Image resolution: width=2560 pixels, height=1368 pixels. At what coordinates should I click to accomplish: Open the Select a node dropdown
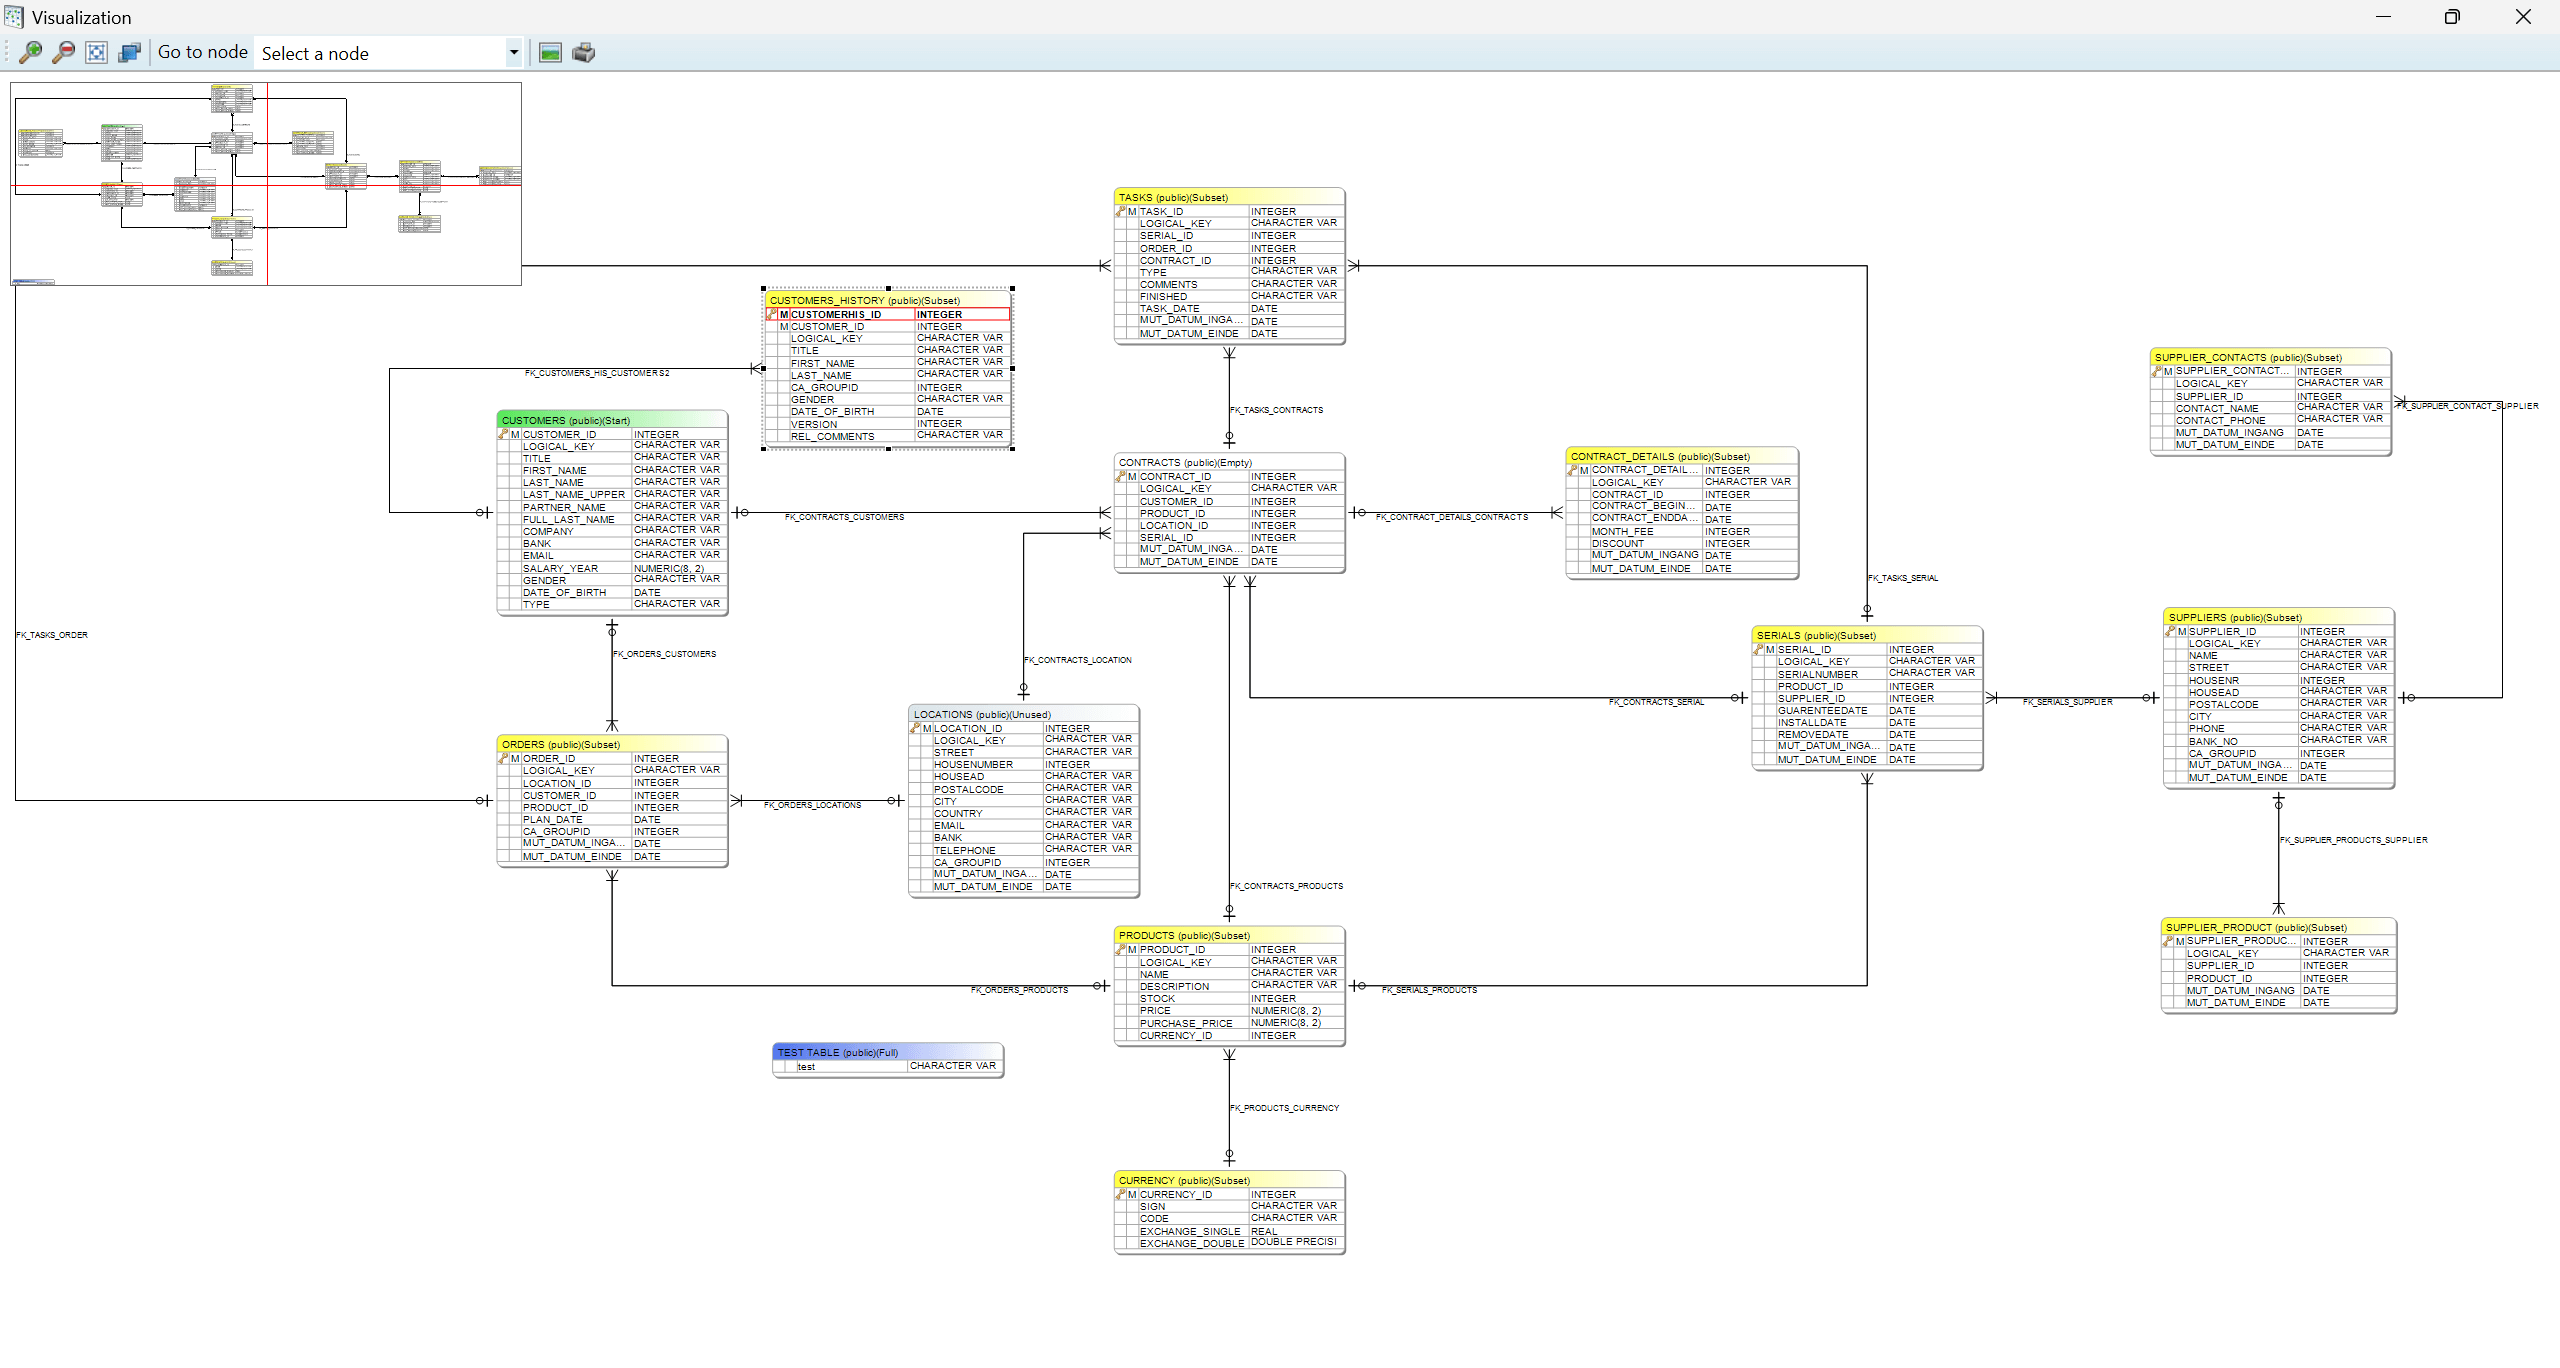coord(512,52)
